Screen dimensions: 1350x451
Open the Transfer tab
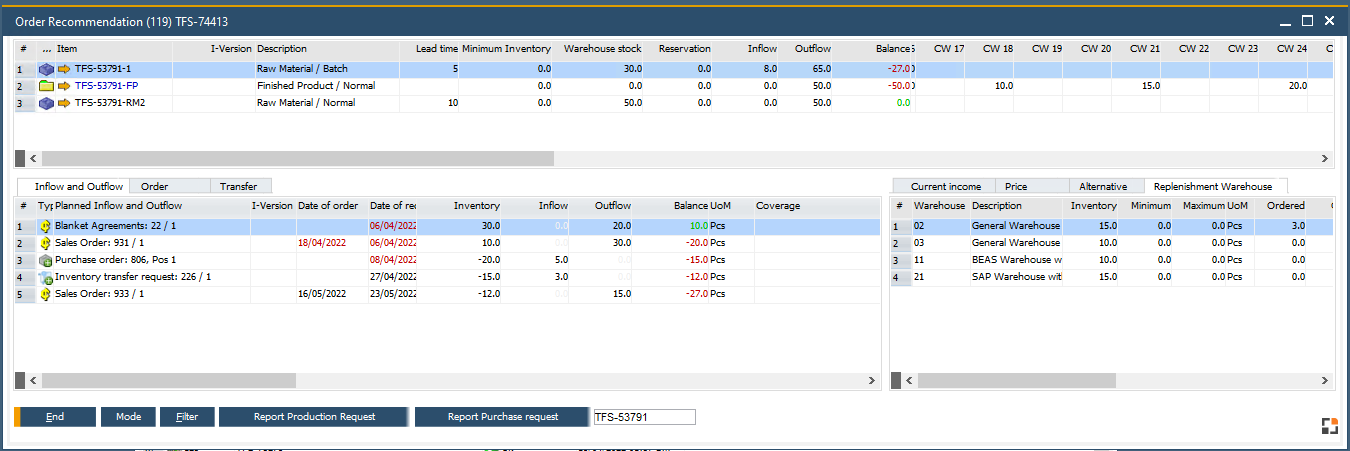pyautogui.click(x=238, y=186)
